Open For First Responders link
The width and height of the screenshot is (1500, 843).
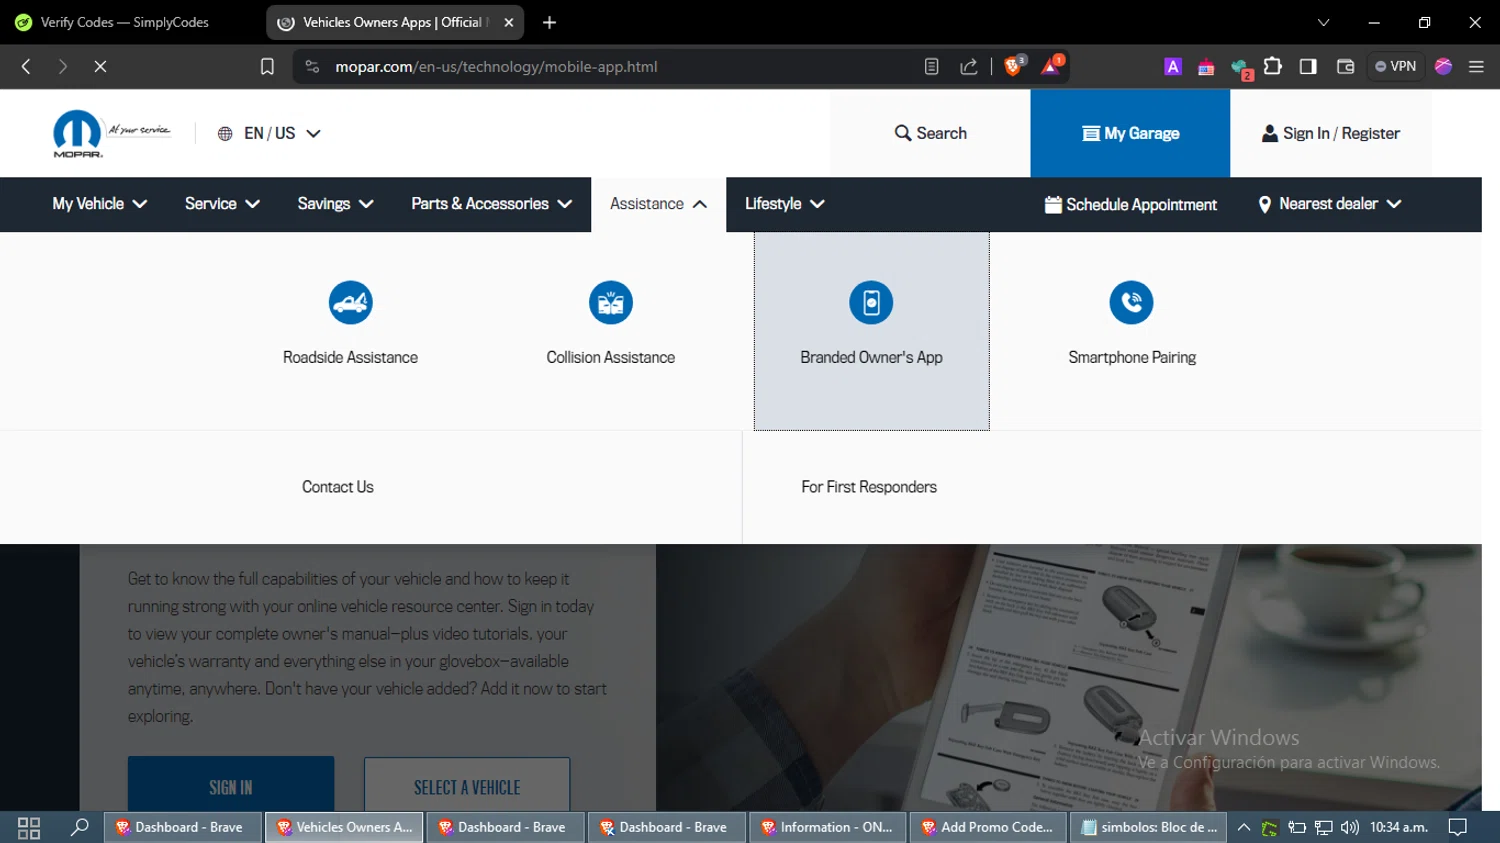point(869,487)
